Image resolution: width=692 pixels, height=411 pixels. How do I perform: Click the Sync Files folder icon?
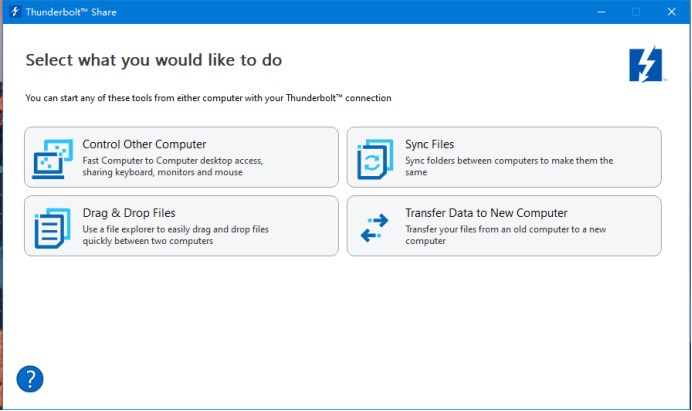(375, 158)
